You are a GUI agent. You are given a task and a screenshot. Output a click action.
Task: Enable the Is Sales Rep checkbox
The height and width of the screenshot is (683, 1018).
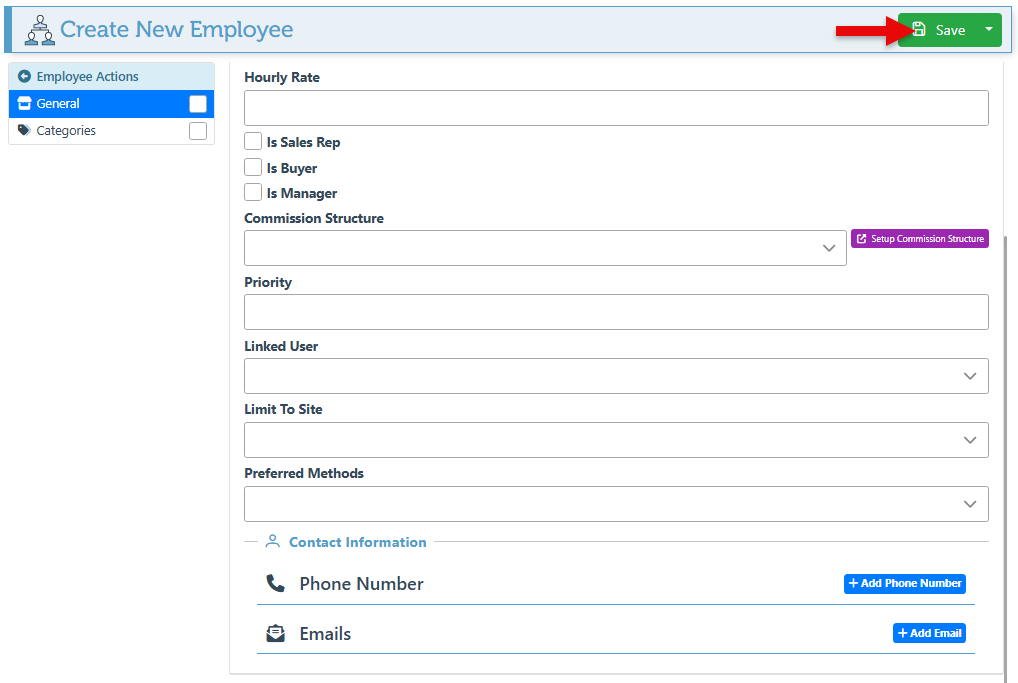point(253,142)
